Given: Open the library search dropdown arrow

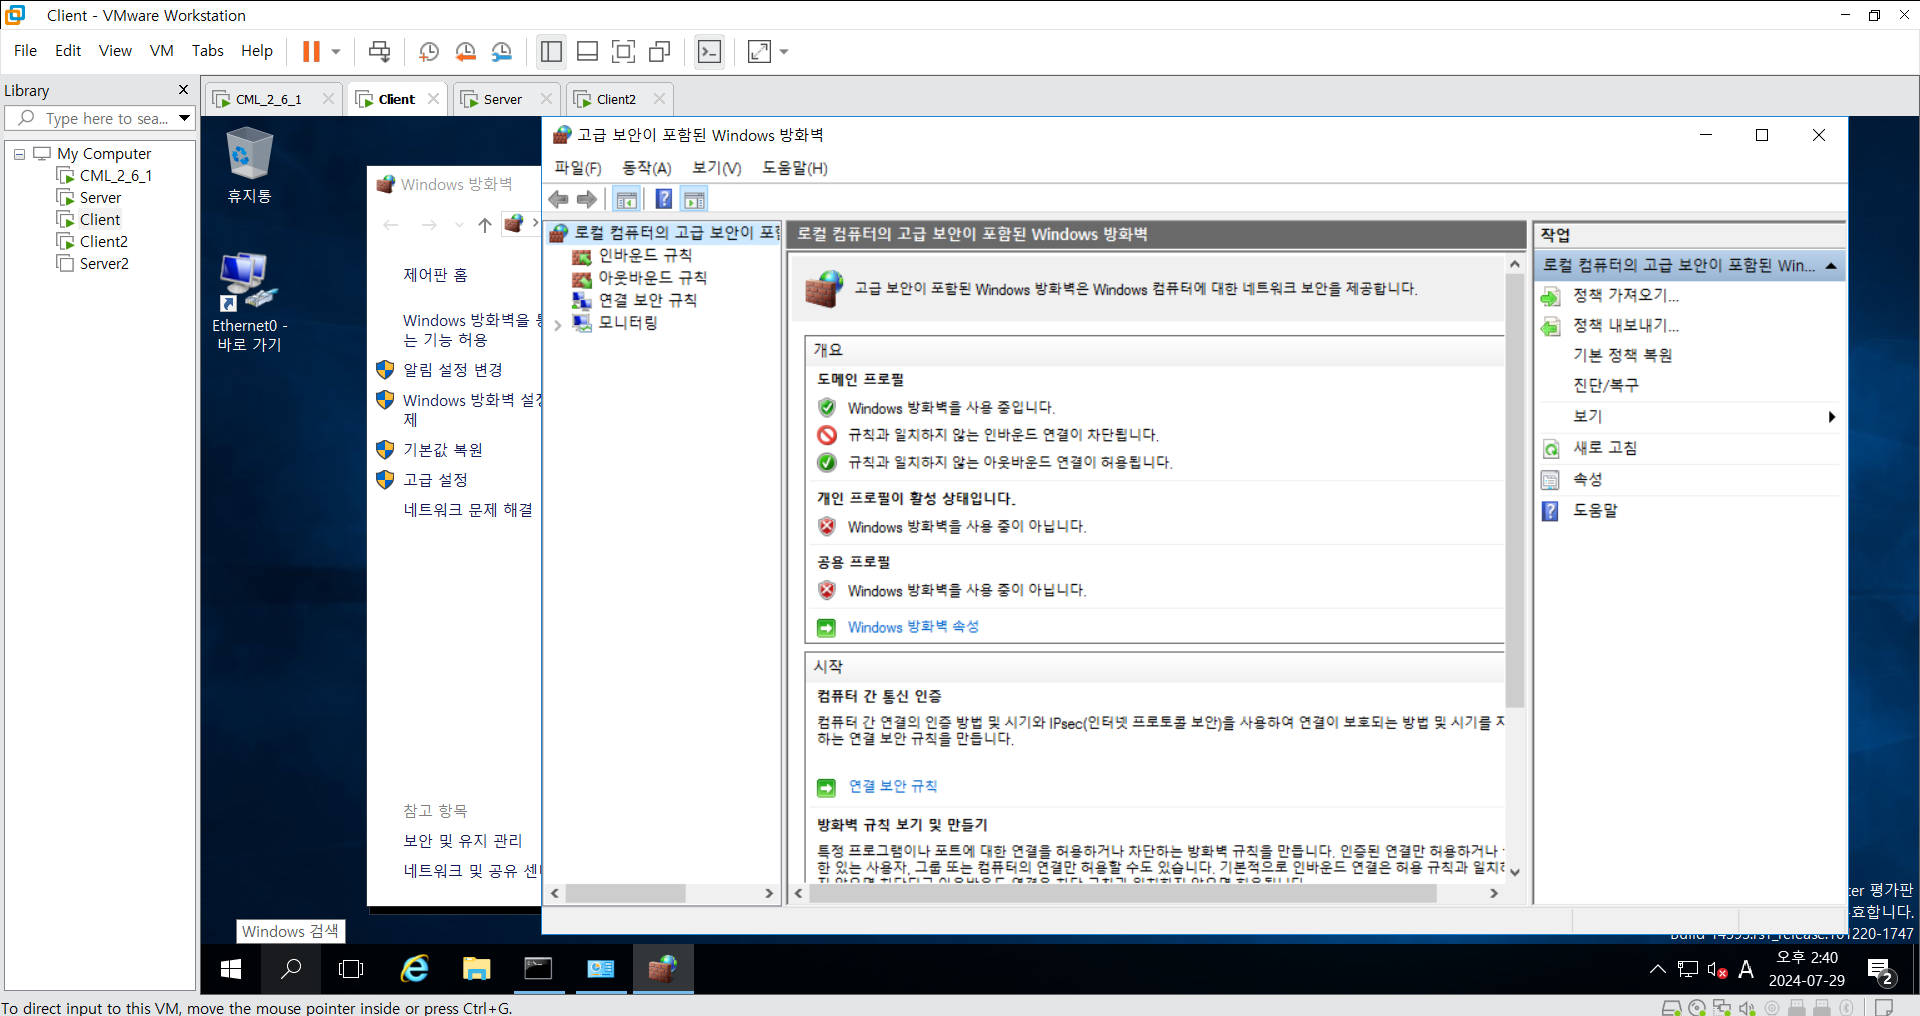Looking at the screenshot, I should click(x=185, y=118).
